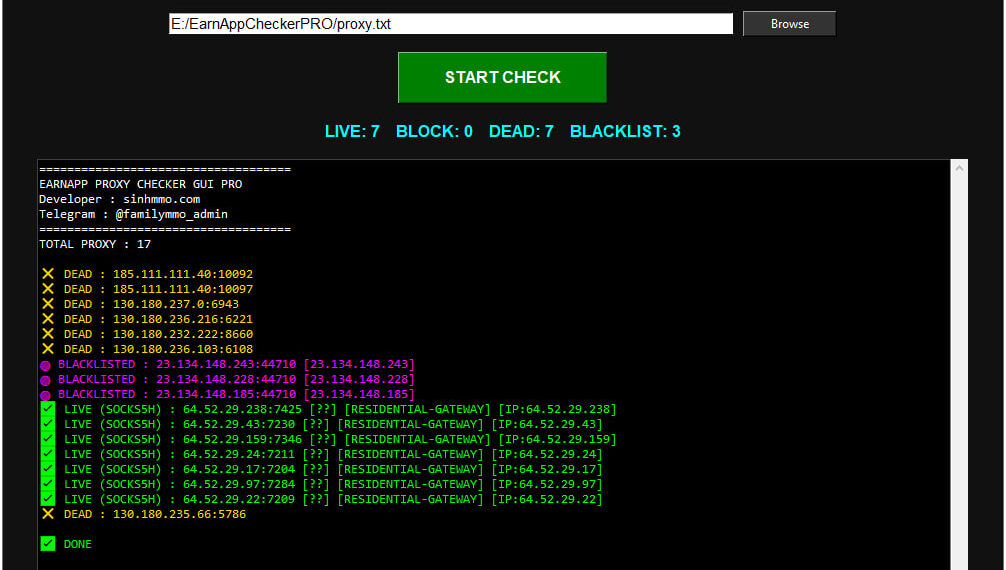This screenshot has width=1006, height=570.
Task: Click the bracketed IP [23.134.148.185]
Action: (359, 393)
